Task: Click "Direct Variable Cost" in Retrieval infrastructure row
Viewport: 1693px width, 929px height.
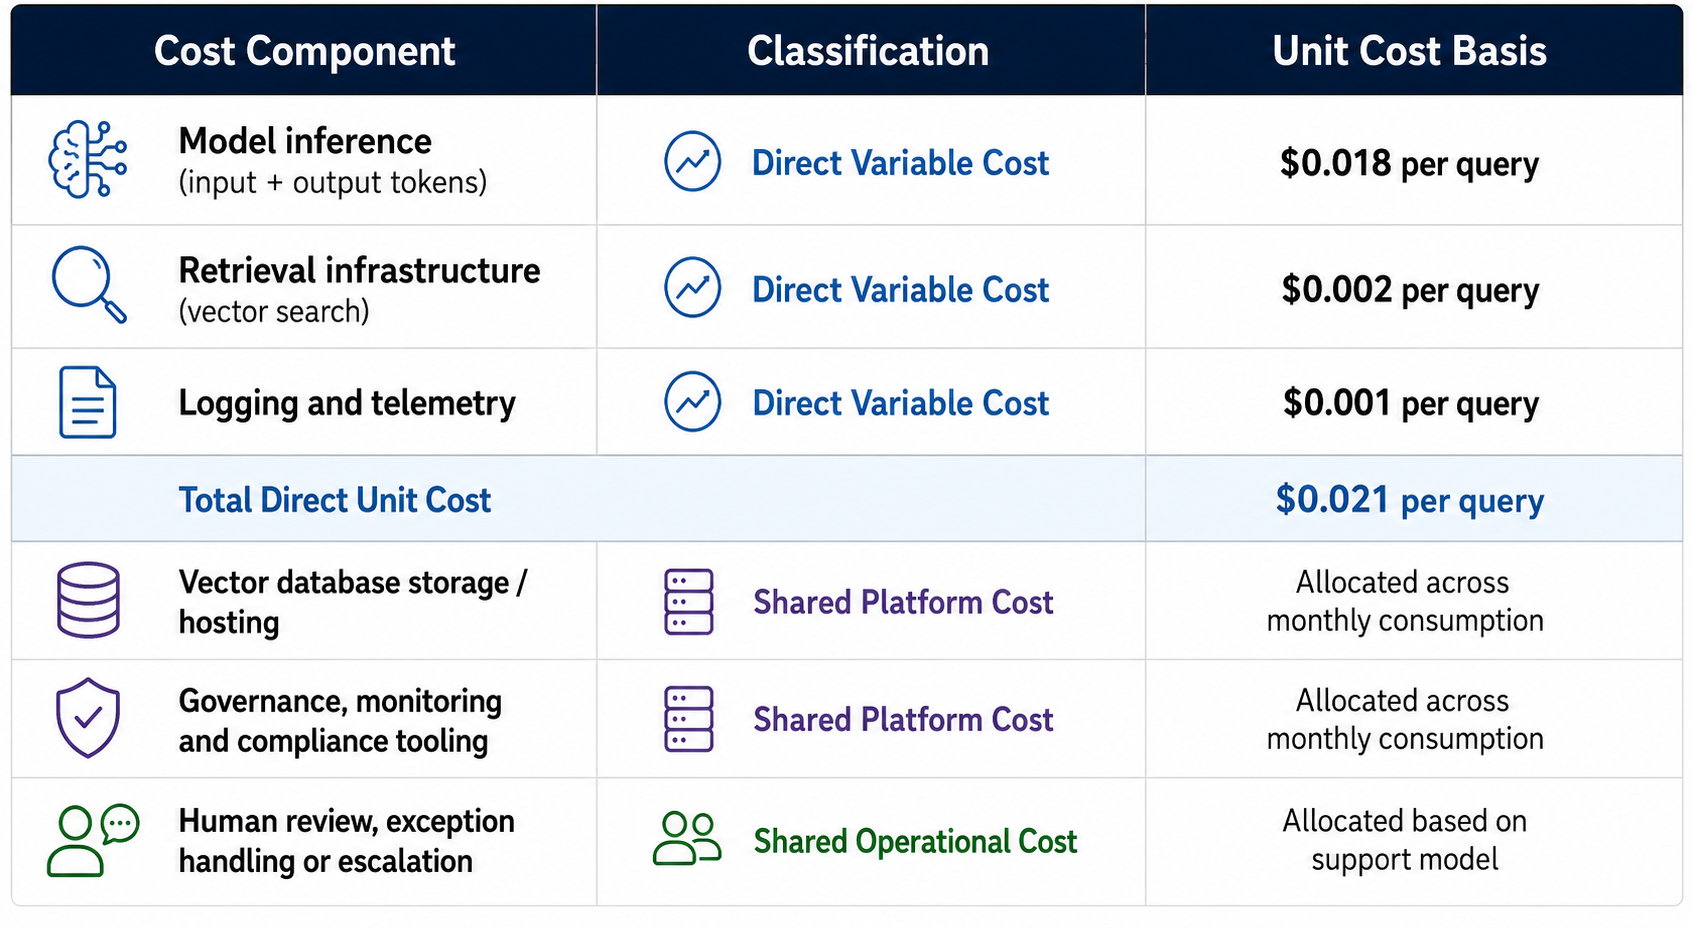Action: (900, 289)
